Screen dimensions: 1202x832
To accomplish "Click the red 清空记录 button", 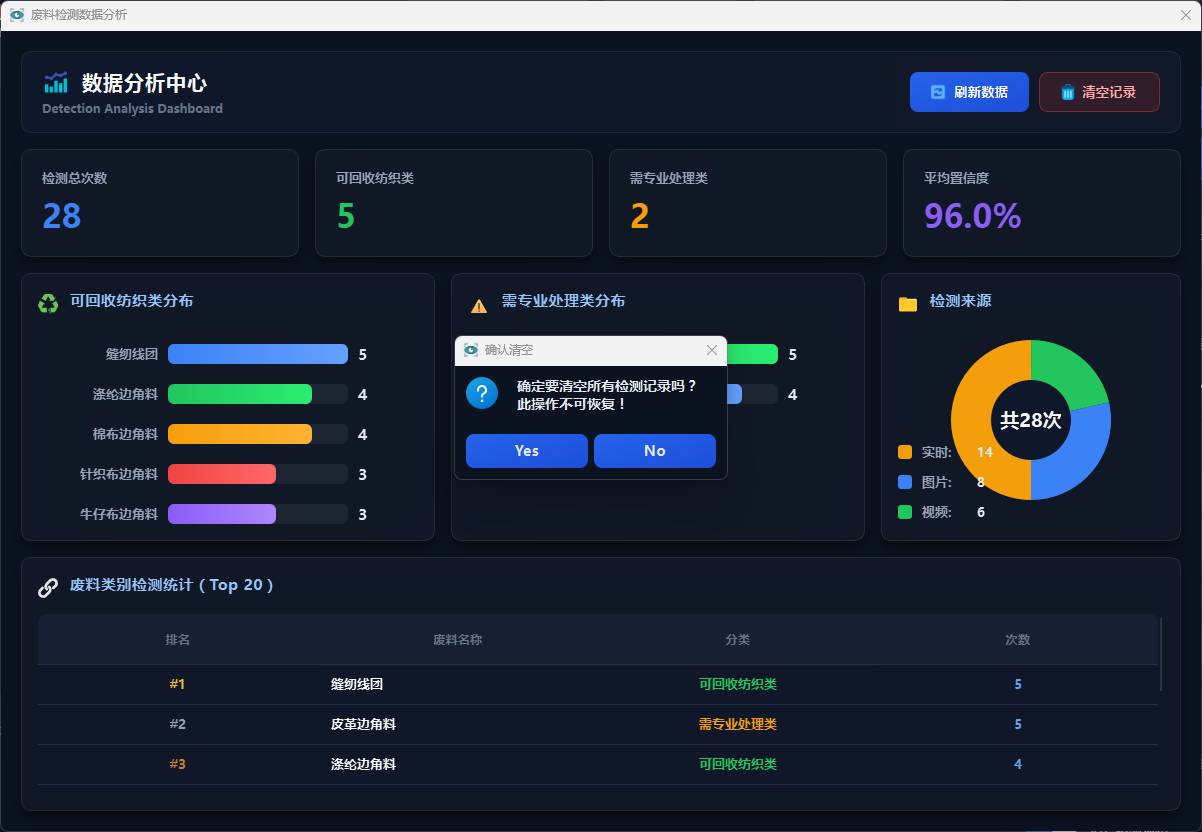I will pos(1099,92).
